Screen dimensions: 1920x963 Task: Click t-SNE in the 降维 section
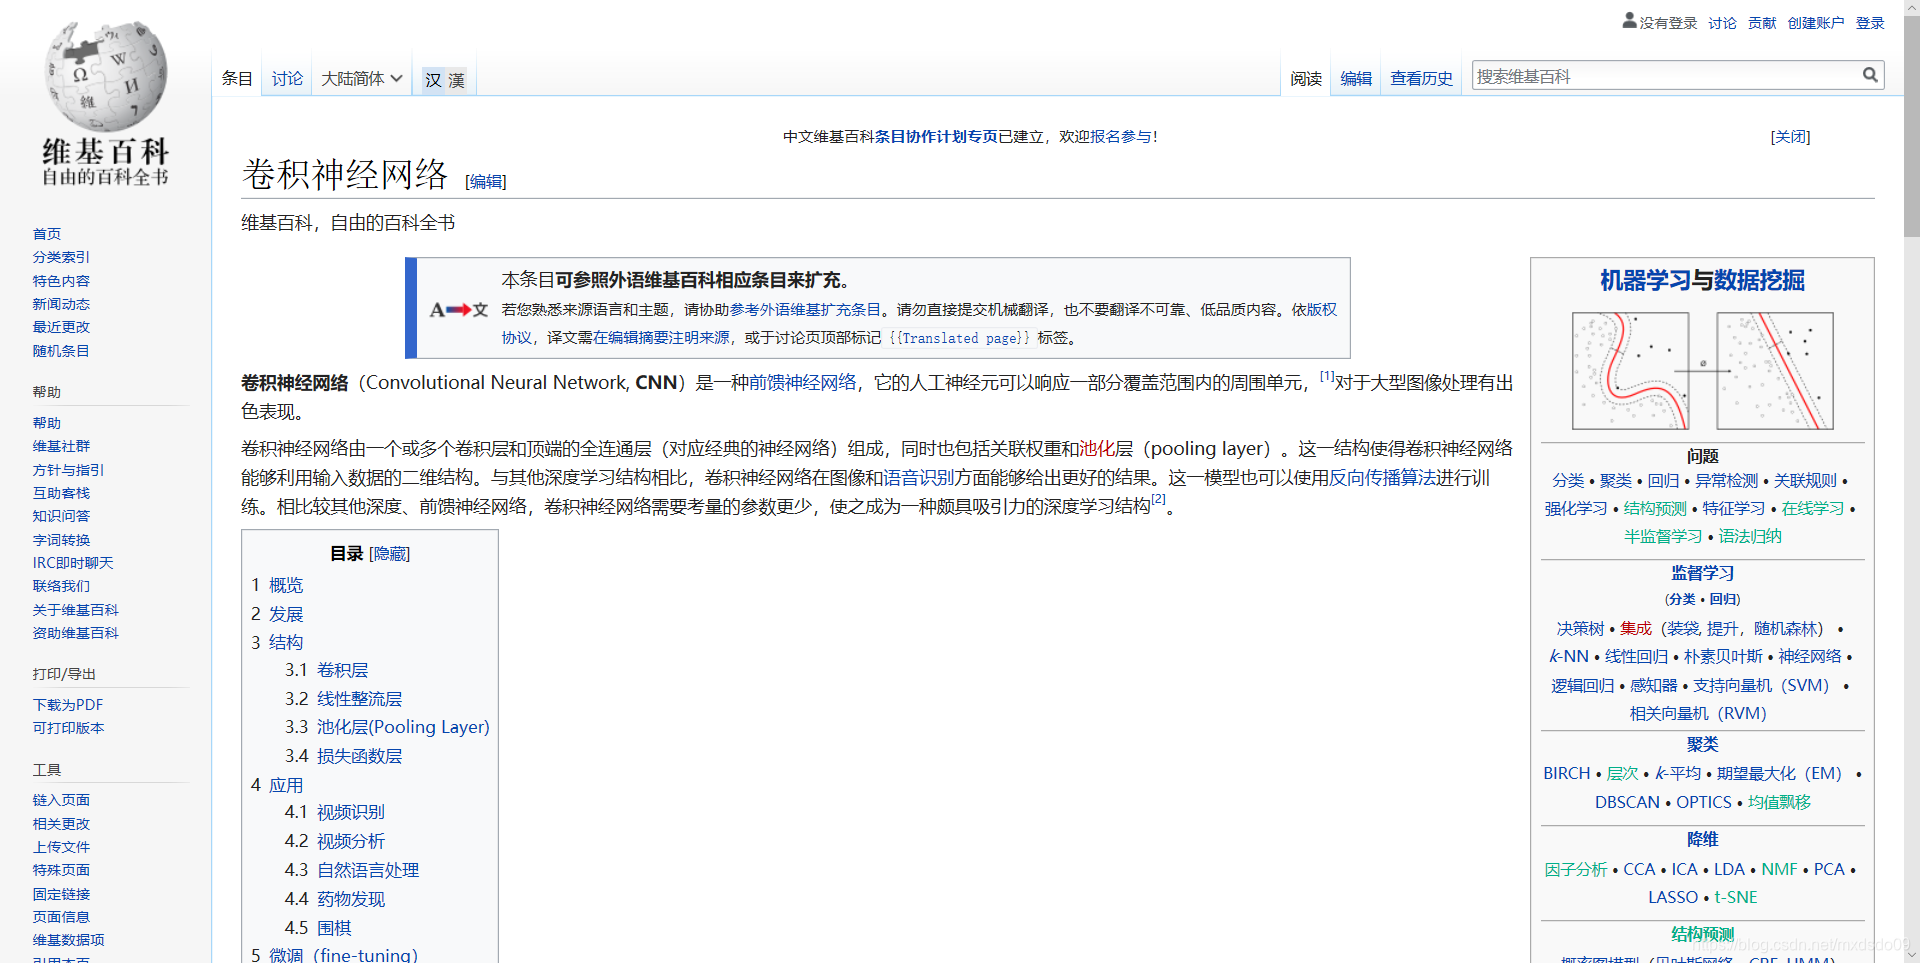coord(1736,898)
